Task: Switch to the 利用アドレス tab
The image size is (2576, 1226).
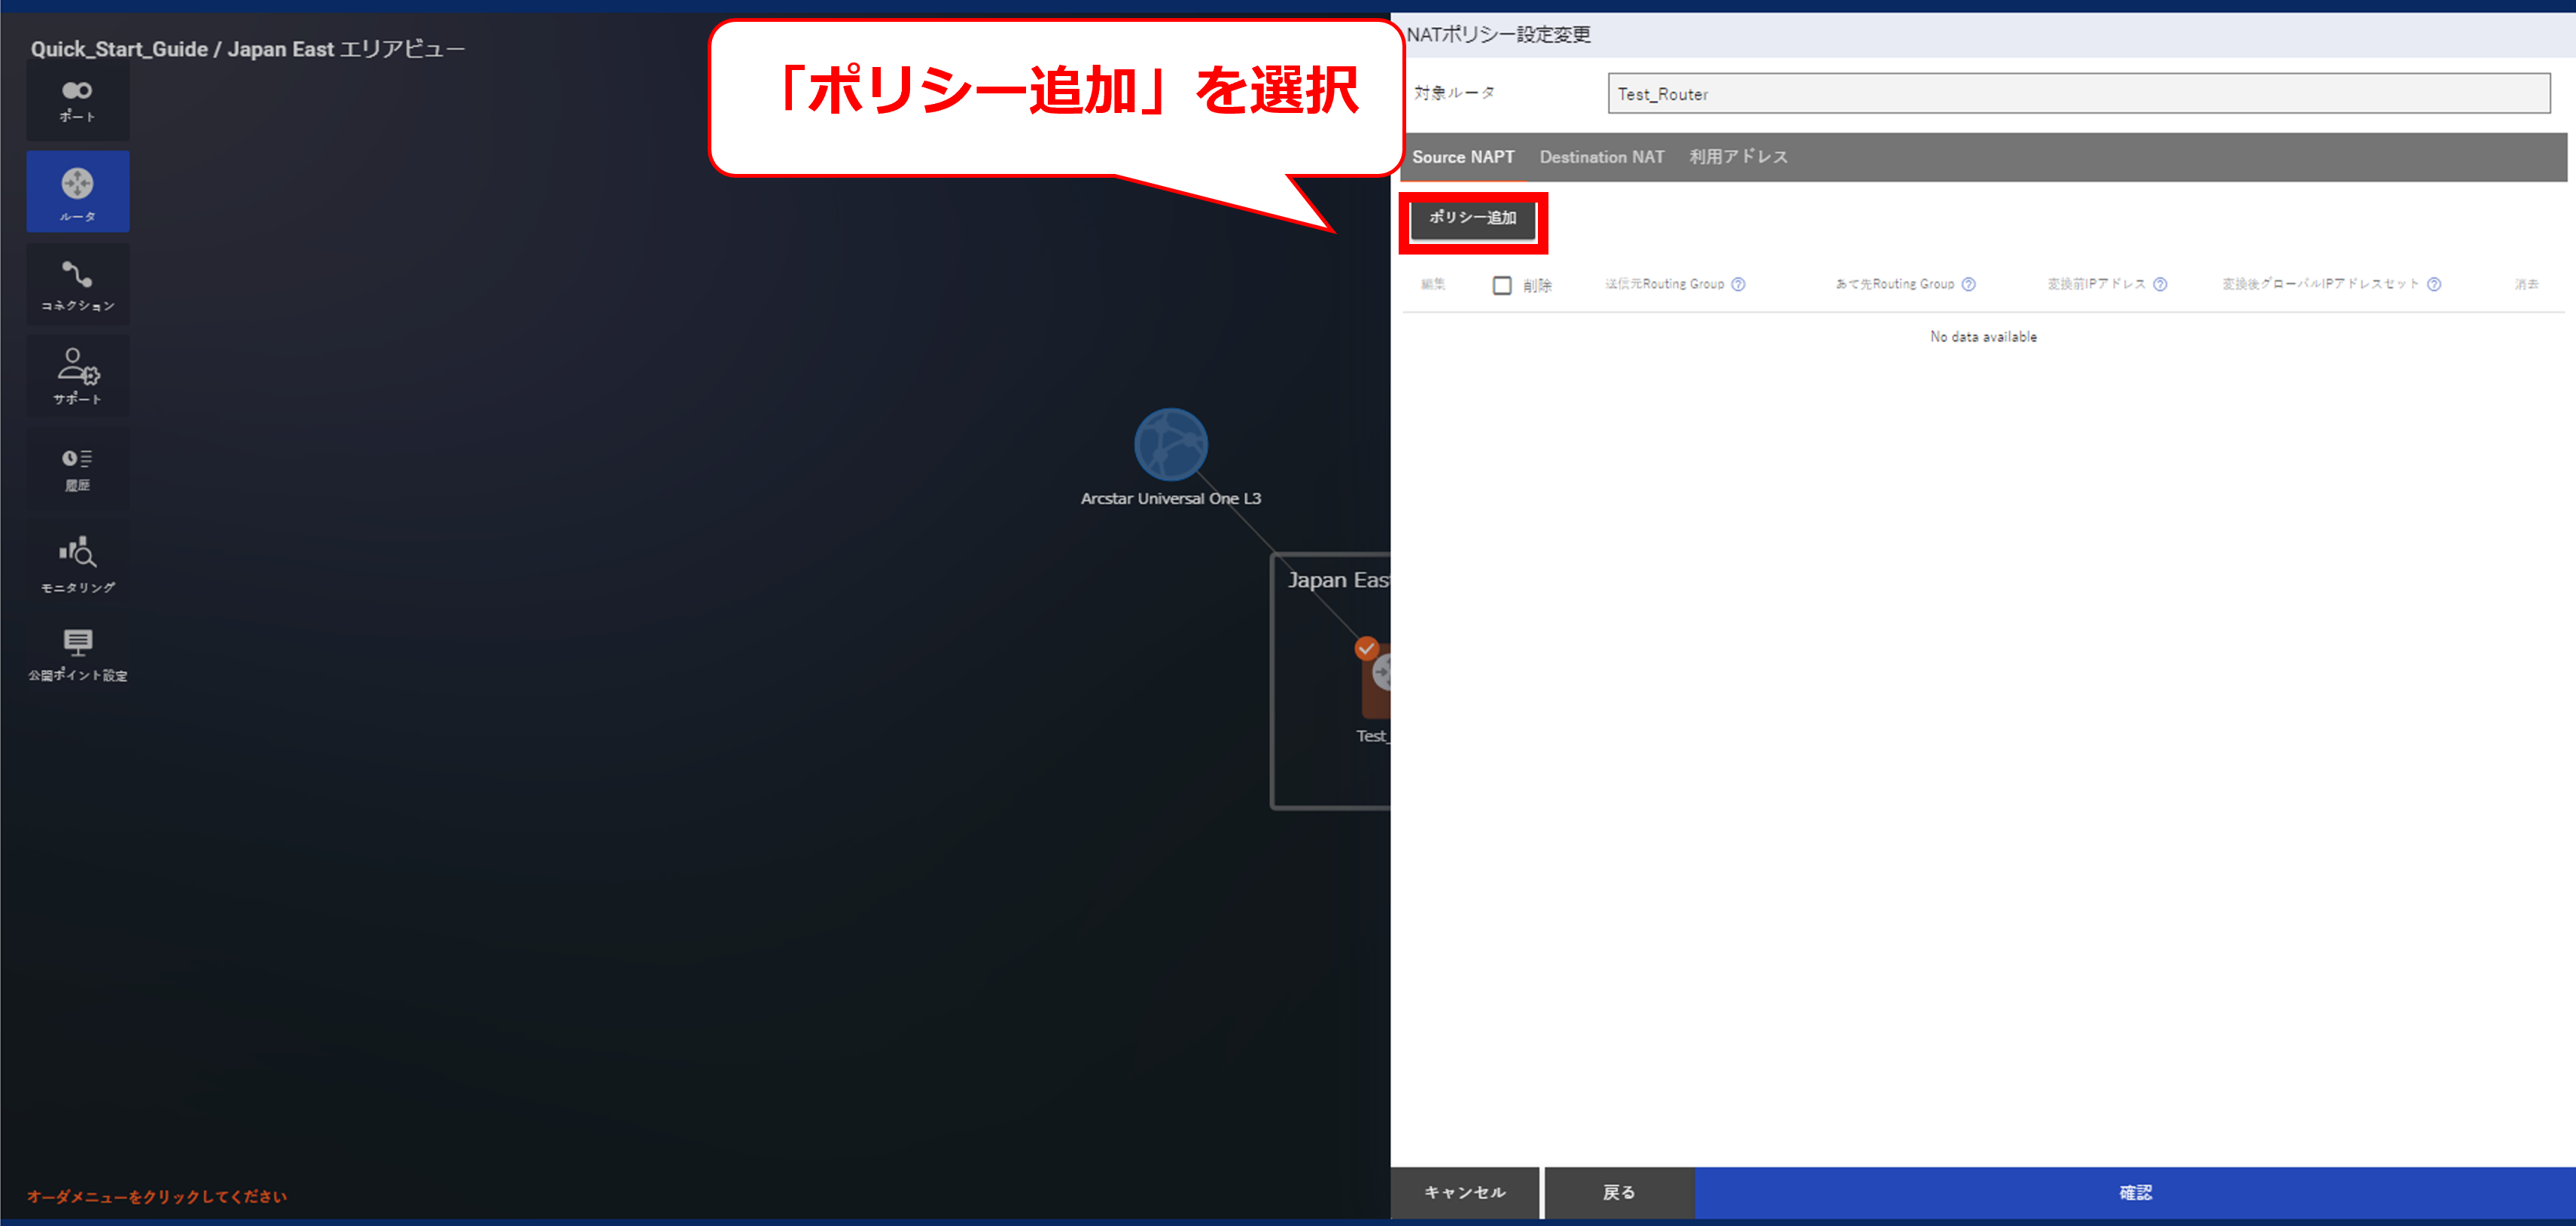Action: pos(1738,157)
